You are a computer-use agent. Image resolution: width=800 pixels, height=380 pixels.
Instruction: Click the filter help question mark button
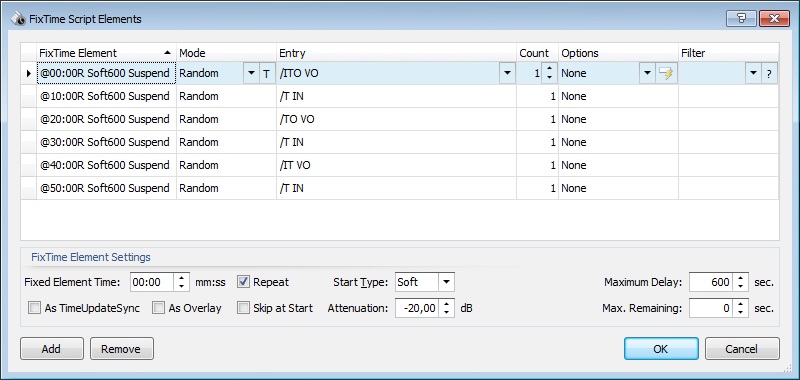[x=769, y=73]
